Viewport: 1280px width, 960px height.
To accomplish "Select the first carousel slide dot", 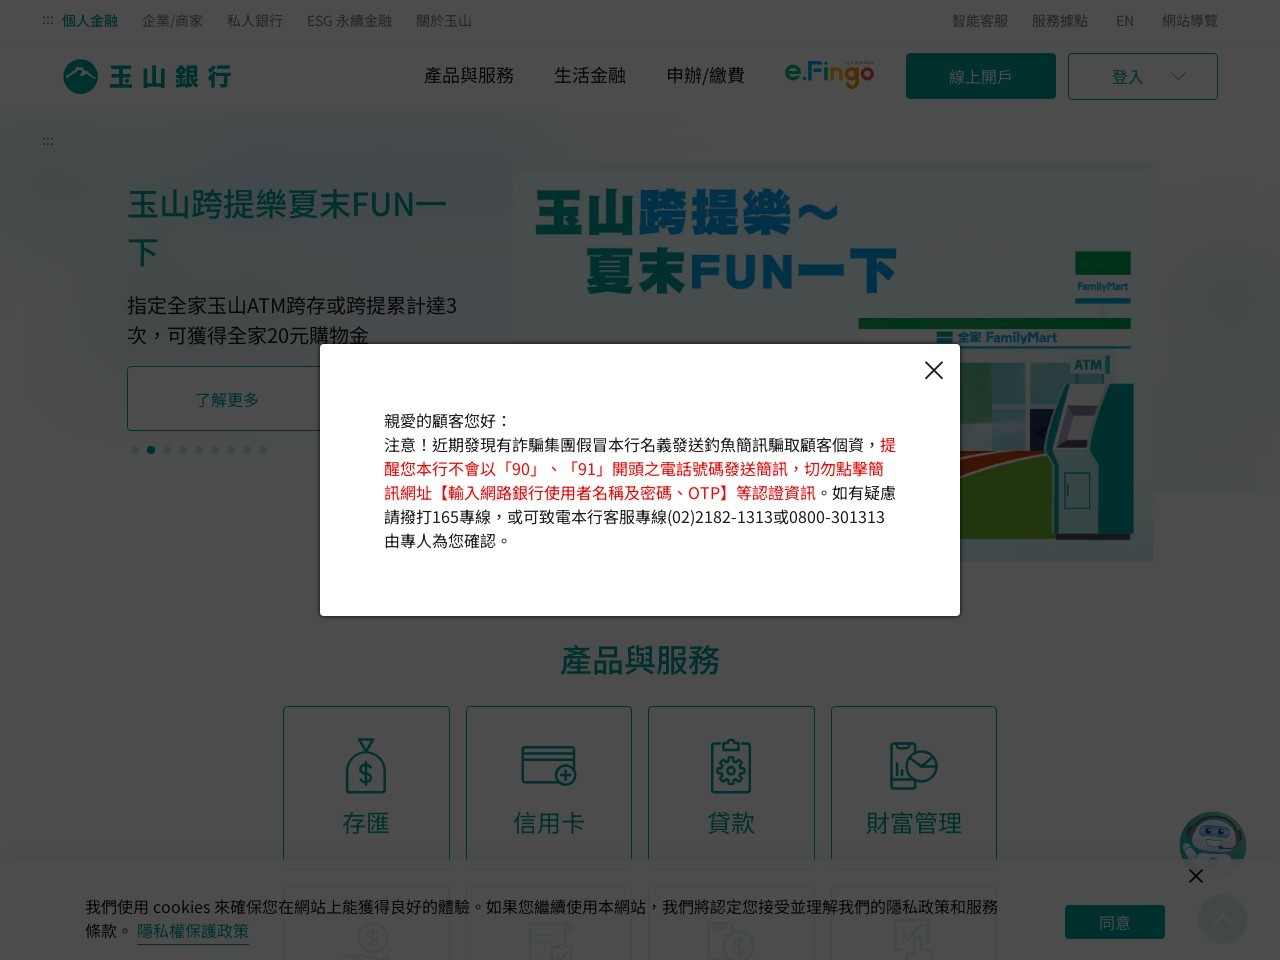I will tap(135, 450).
